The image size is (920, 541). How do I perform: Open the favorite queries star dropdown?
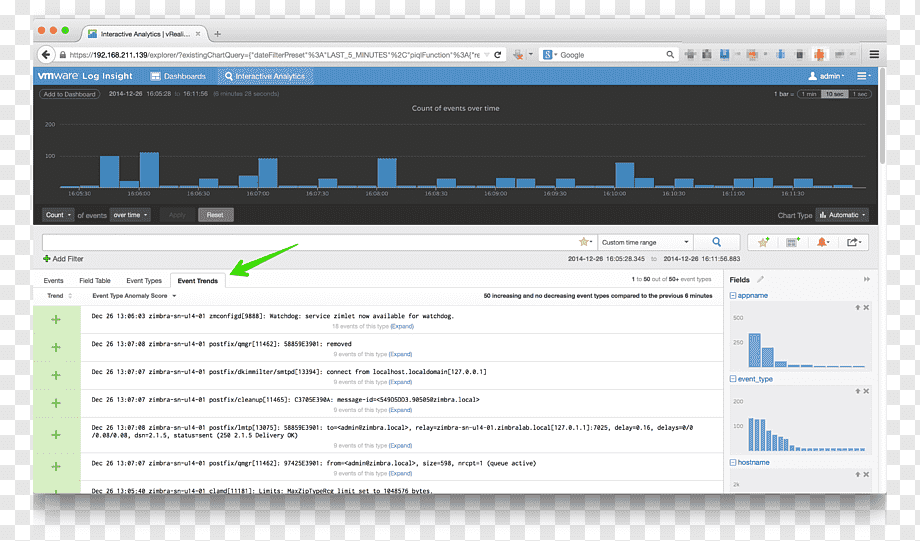click(586, 242)
